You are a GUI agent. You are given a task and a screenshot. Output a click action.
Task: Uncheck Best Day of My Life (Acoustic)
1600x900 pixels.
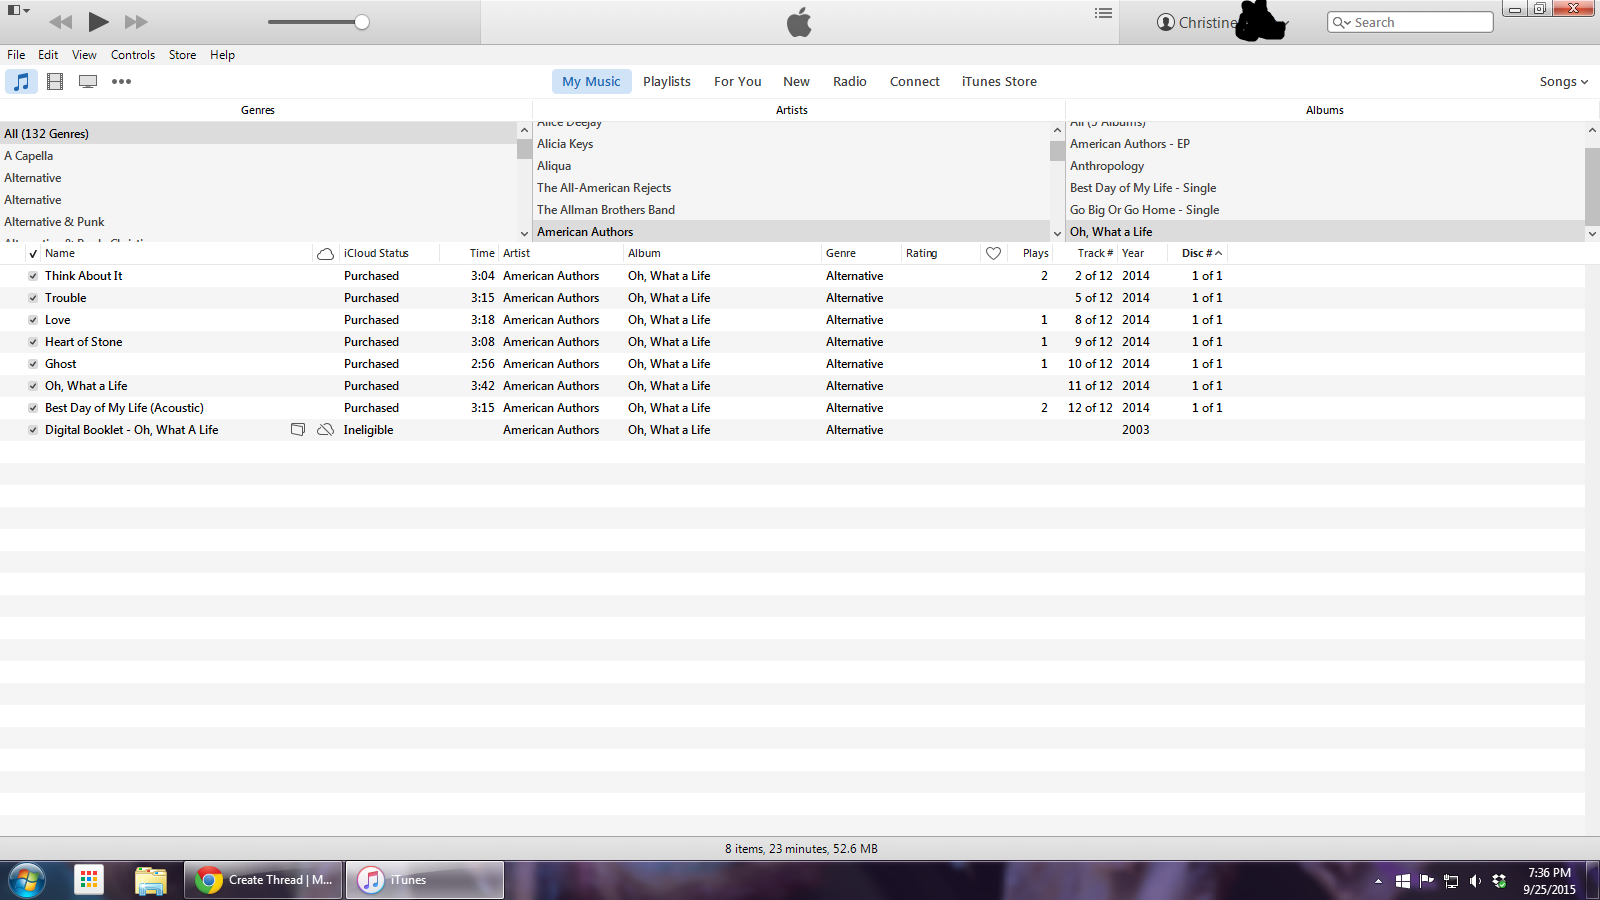[33, 408]
